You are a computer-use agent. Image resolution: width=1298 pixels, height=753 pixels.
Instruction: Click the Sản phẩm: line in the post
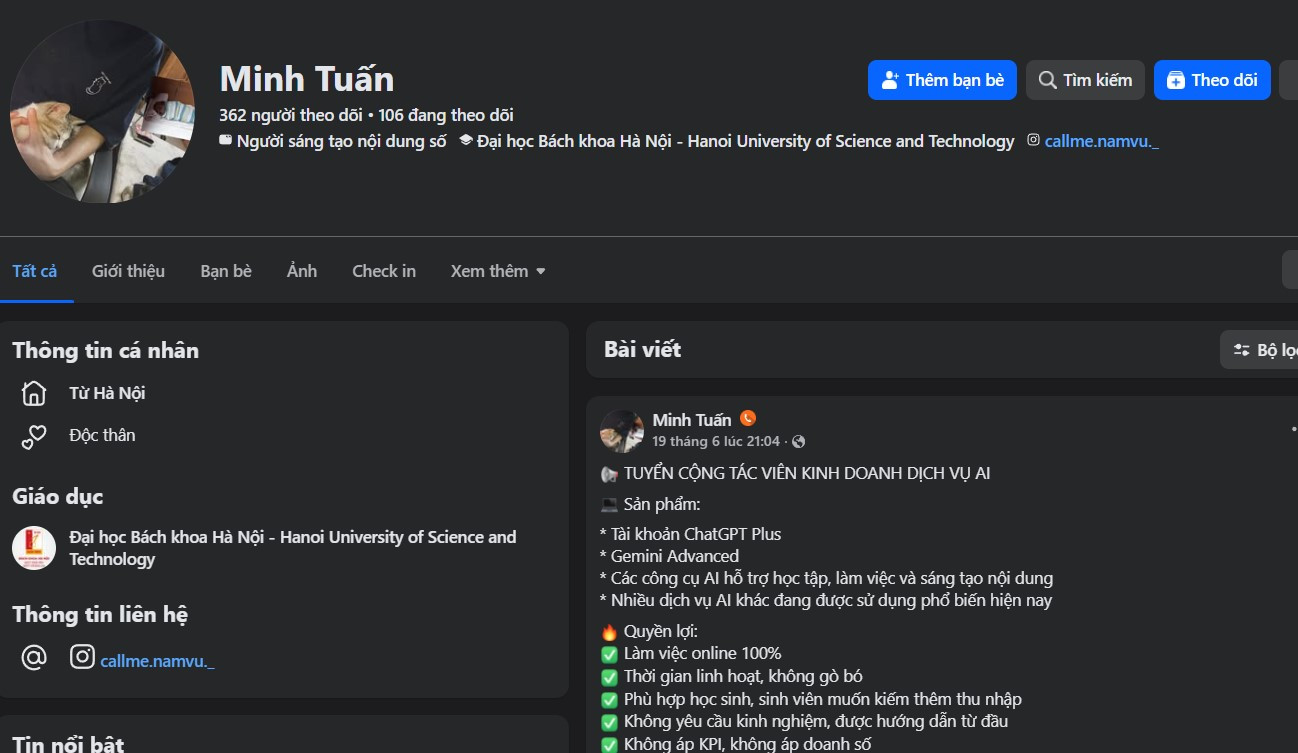(662, 504)
